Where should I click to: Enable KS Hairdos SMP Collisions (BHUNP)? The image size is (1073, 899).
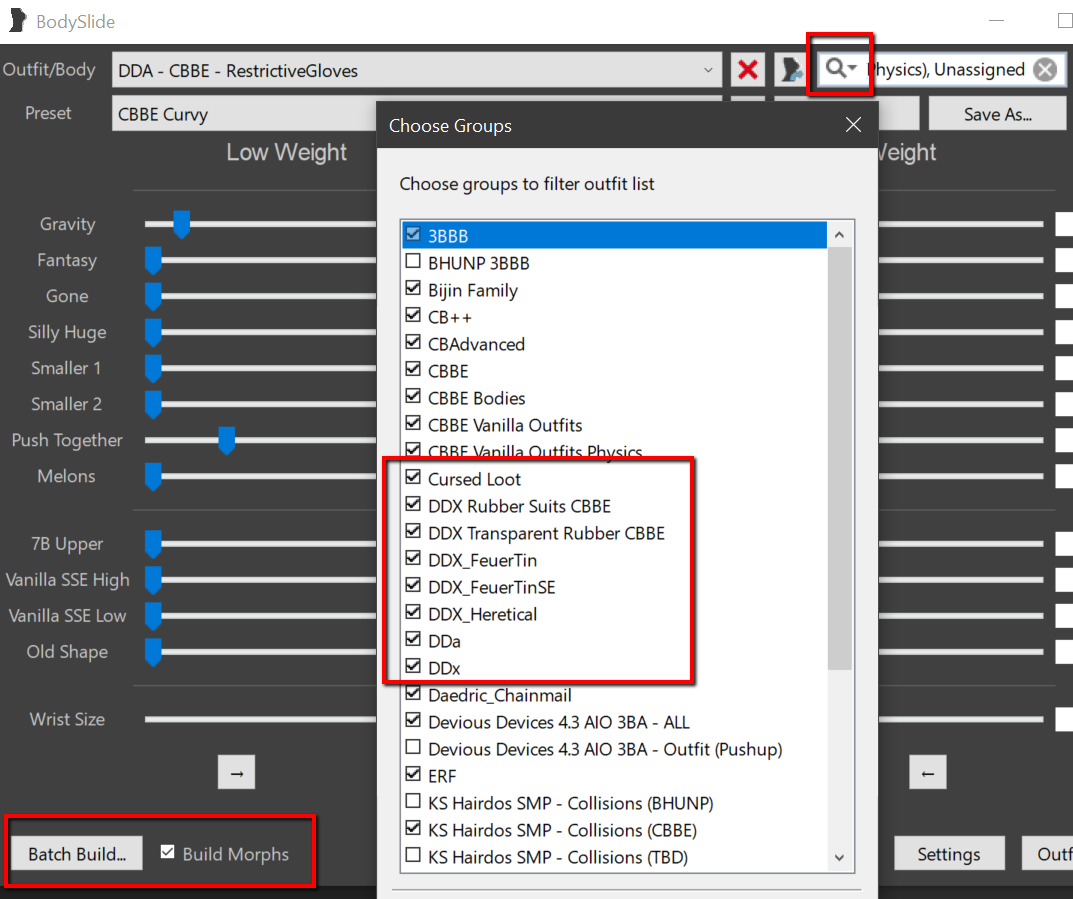[413, 802]
